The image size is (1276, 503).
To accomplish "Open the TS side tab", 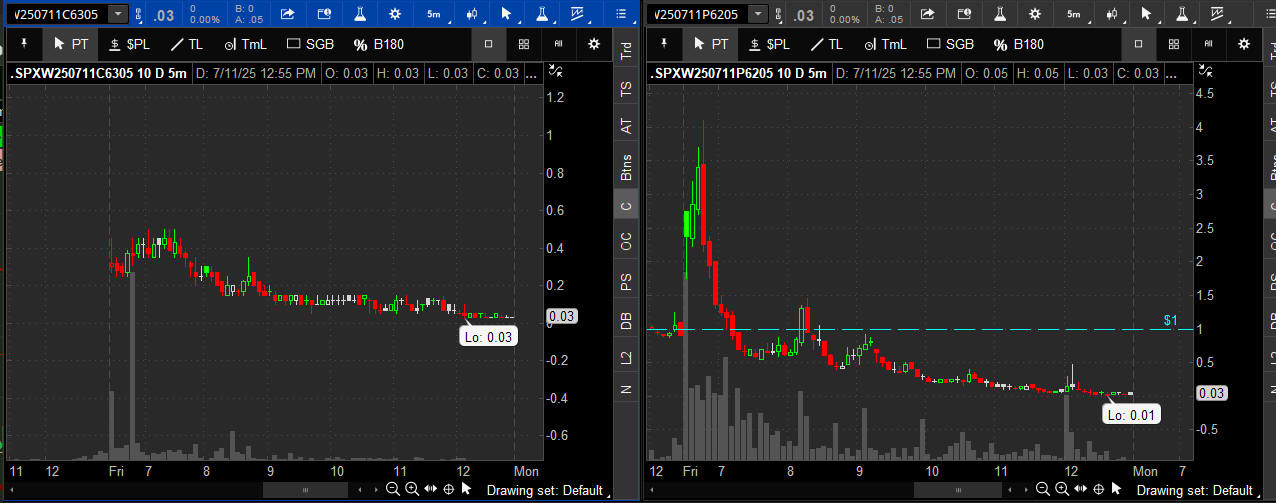I will [626, 89].
